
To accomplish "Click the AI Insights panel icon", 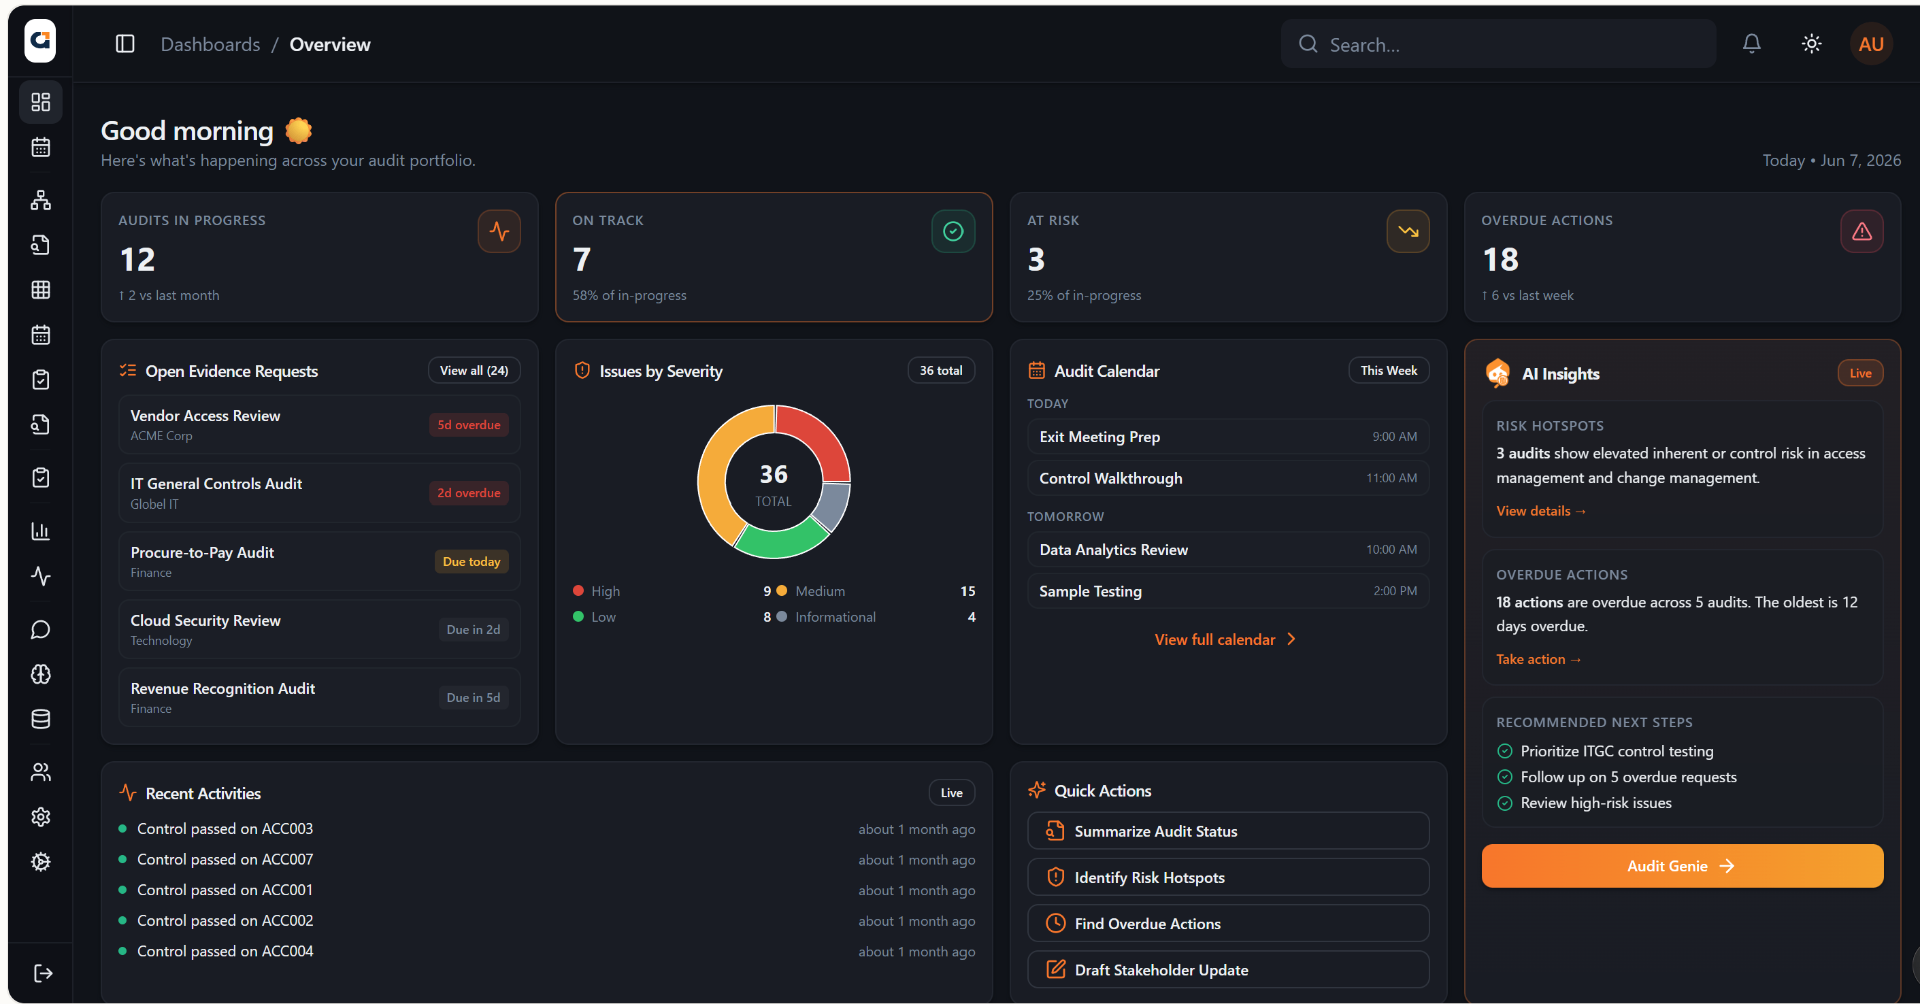I will click(x=1498, y=373).
